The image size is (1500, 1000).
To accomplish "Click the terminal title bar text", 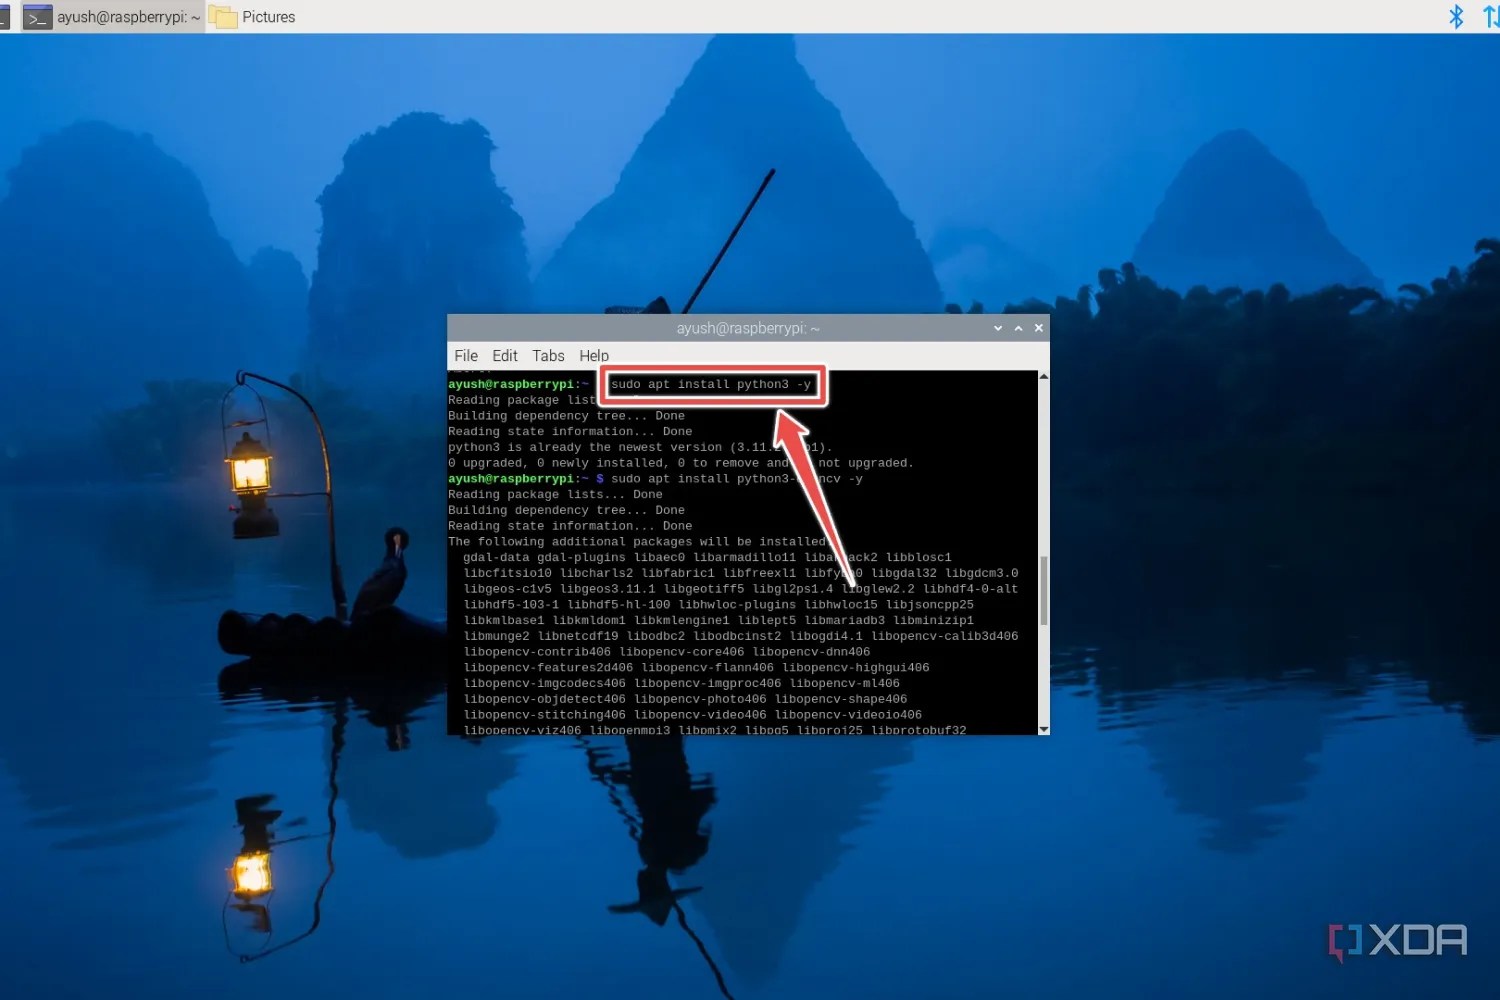I will pos(747,328).
